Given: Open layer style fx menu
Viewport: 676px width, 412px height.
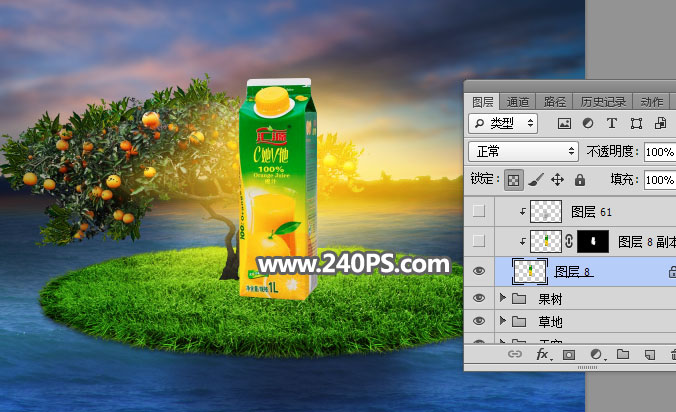Looking at the screenshot, I should 543,355.
